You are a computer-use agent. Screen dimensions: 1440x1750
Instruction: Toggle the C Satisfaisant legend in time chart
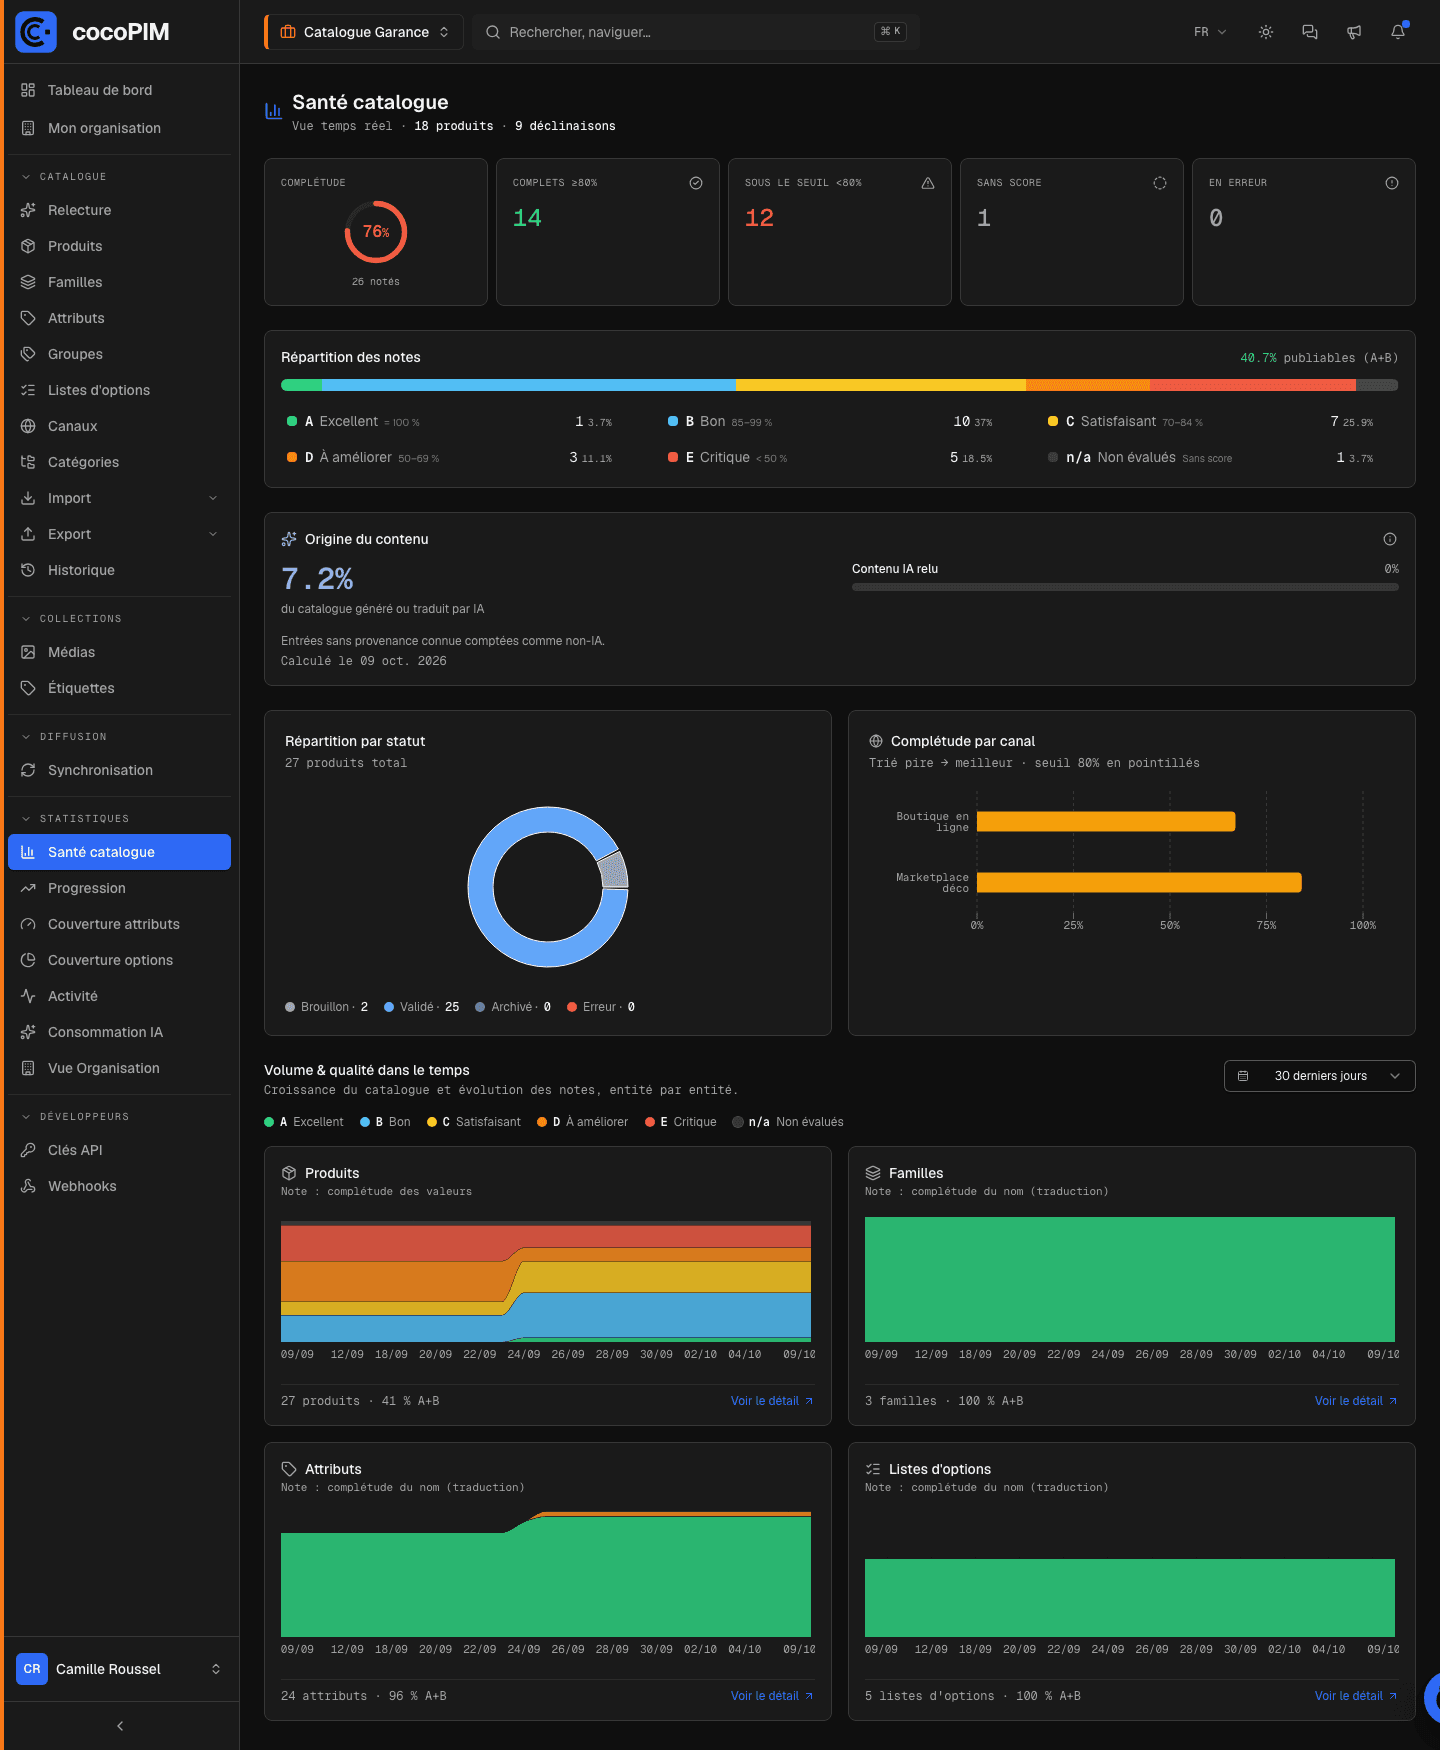coord(474,1122)
